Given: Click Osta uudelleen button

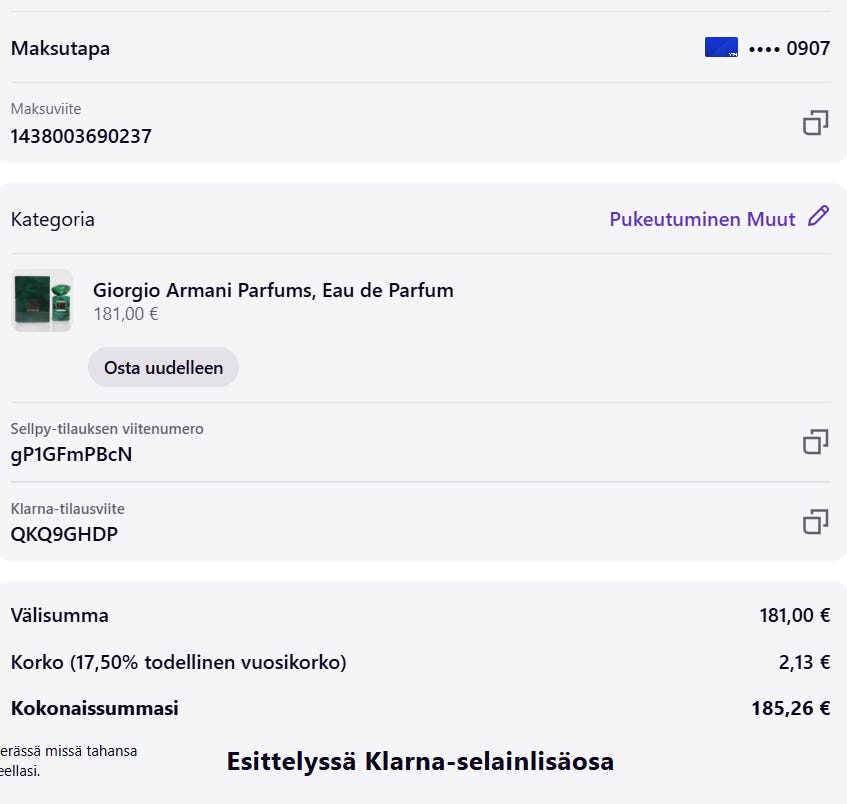Looking at the screenshot, I should coord(163,367).
